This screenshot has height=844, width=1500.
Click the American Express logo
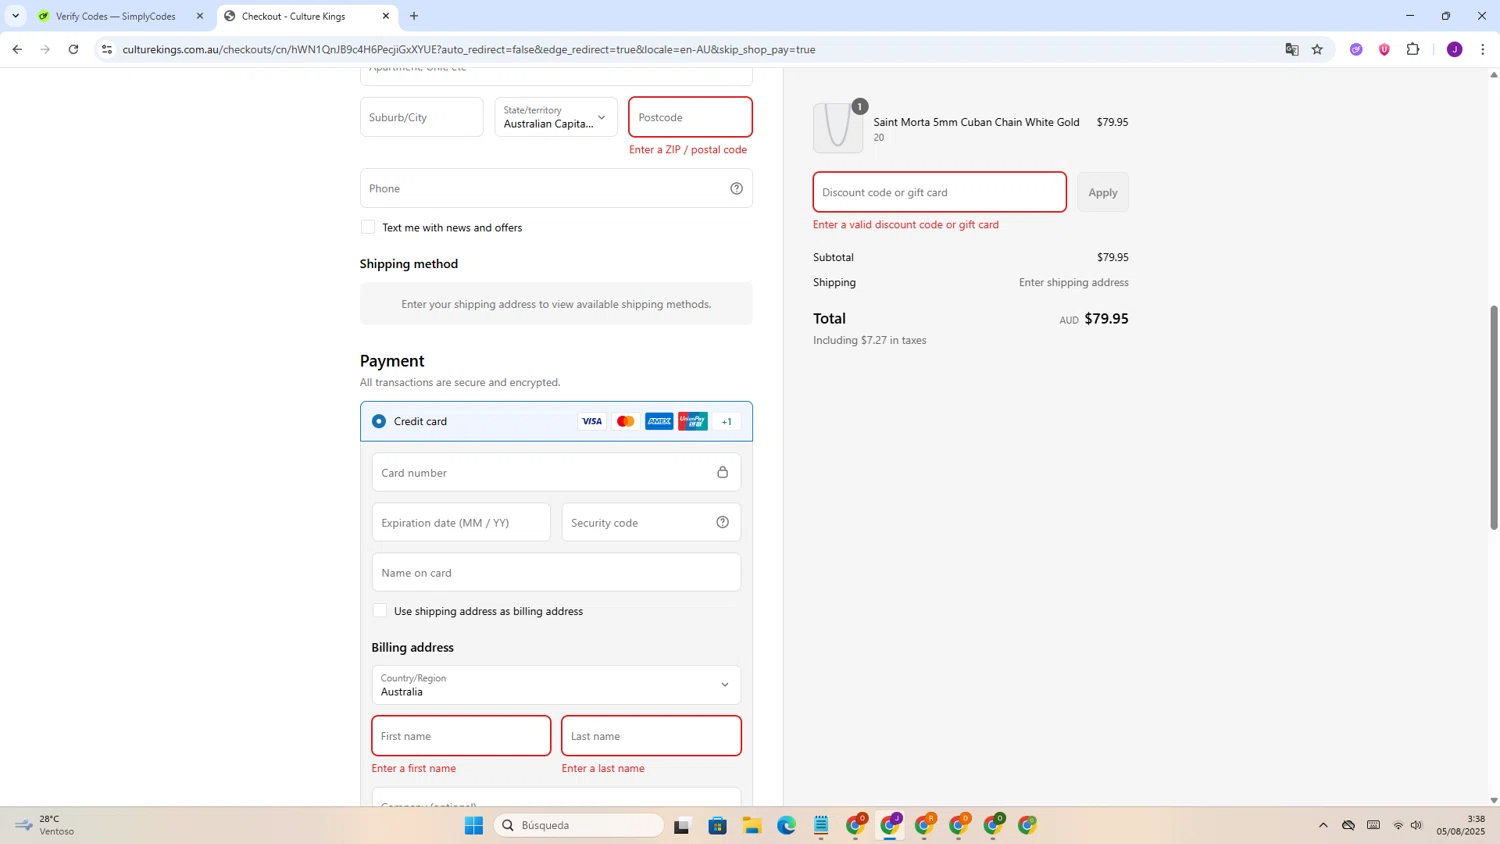pyautogui.click(x=659, y=421)
